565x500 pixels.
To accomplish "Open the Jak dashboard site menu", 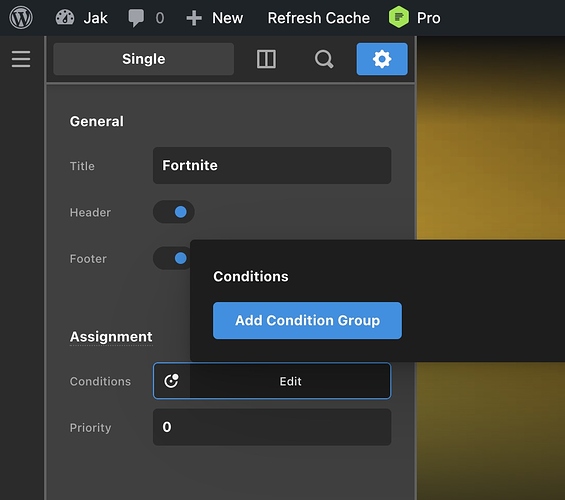I will coord(81,18).
